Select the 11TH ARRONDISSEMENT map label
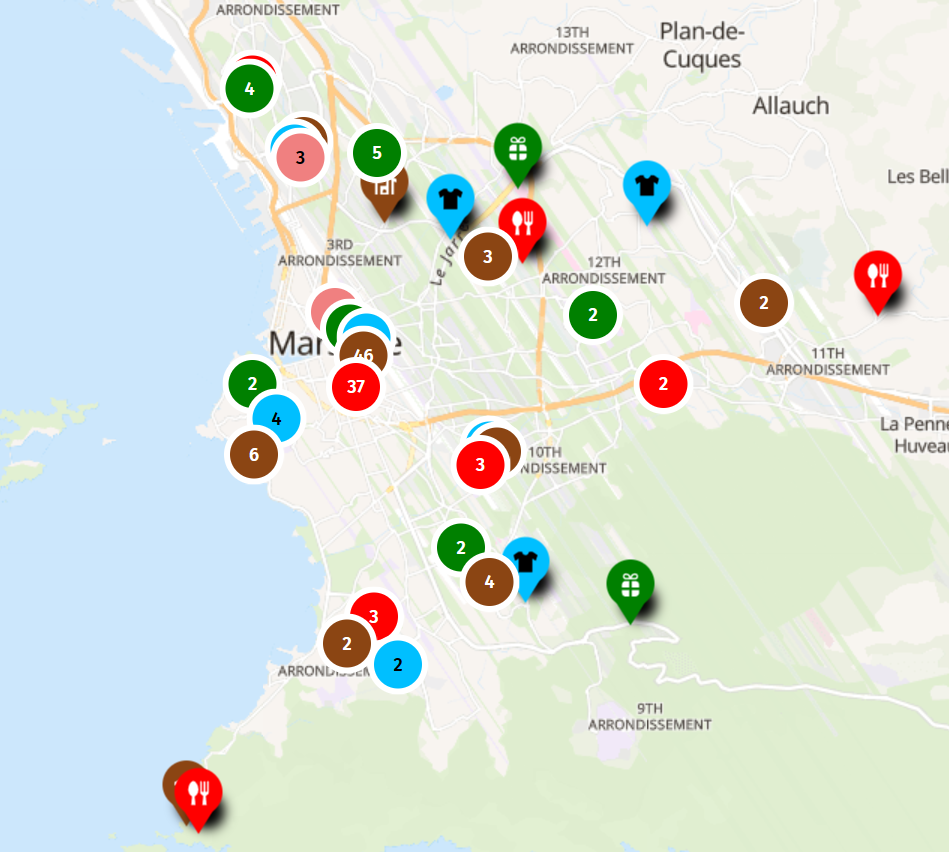This screenshot has width=949, height=852. click(x=828, y=362)
